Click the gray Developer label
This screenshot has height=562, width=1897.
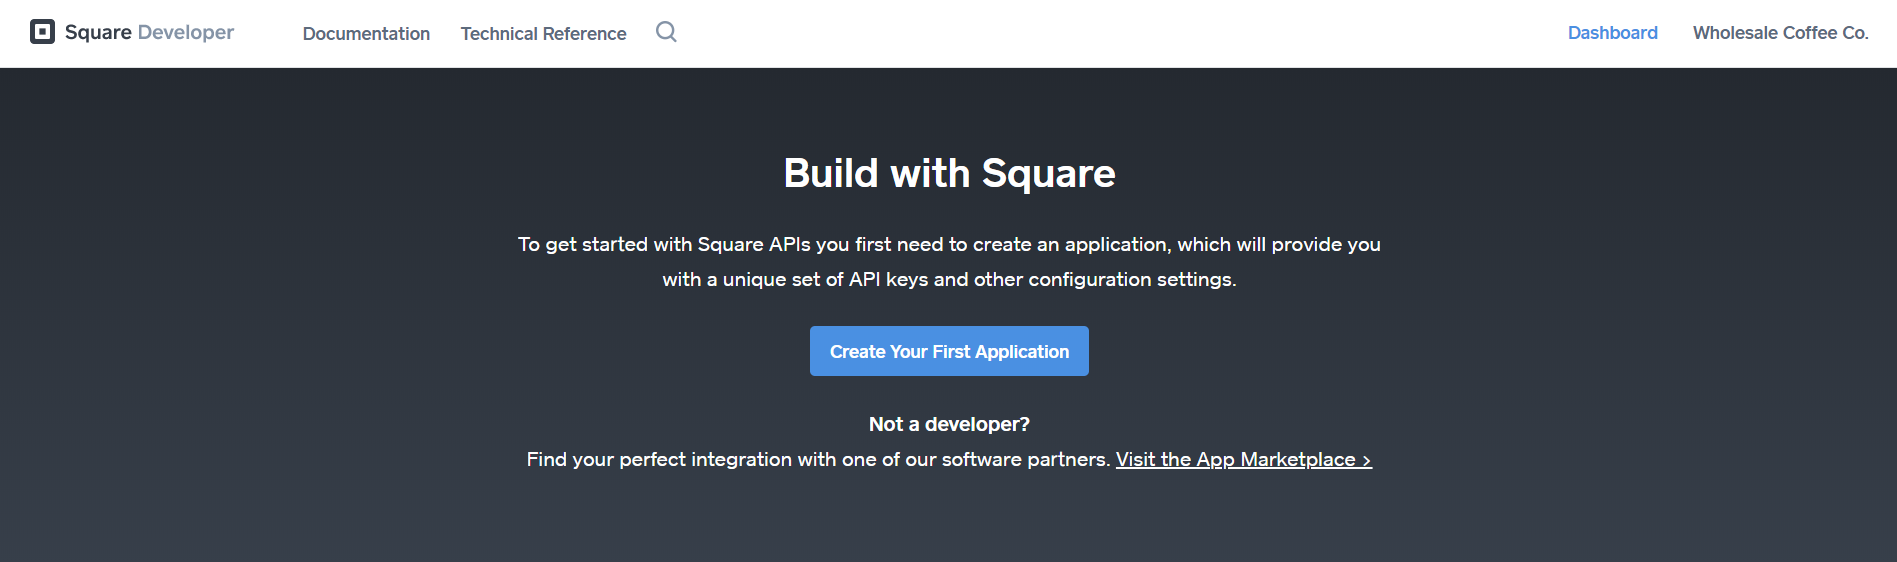pos(186,32)
